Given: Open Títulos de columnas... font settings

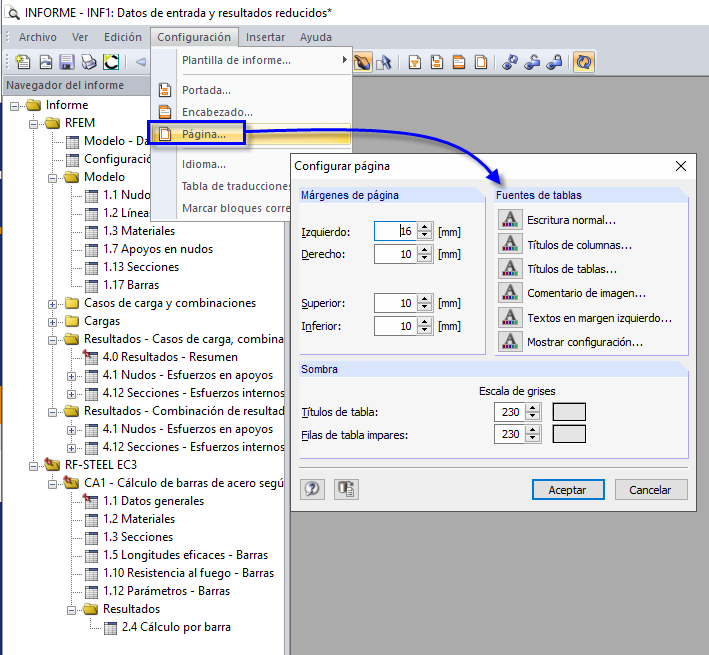Looking at the screenshot, I should click(x=580, y=245).
